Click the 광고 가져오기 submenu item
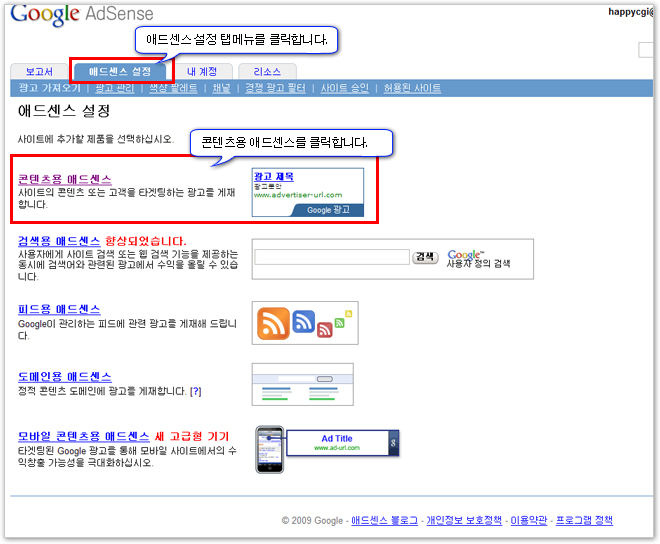This screenshot has height=544, width=660. coord(49,88)
